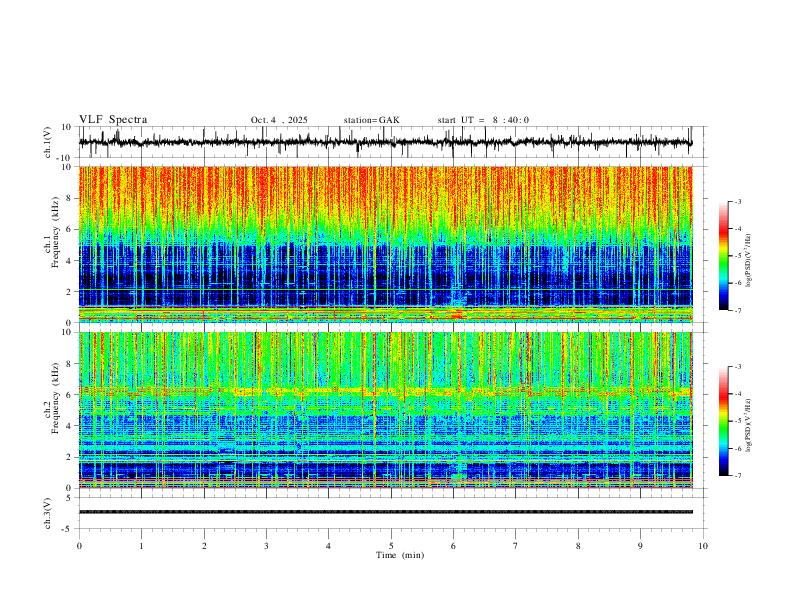Click the ch.1 PSD color scale bar
The height and width of the screenshot is (612, 792).
click(x=723, y=256)
